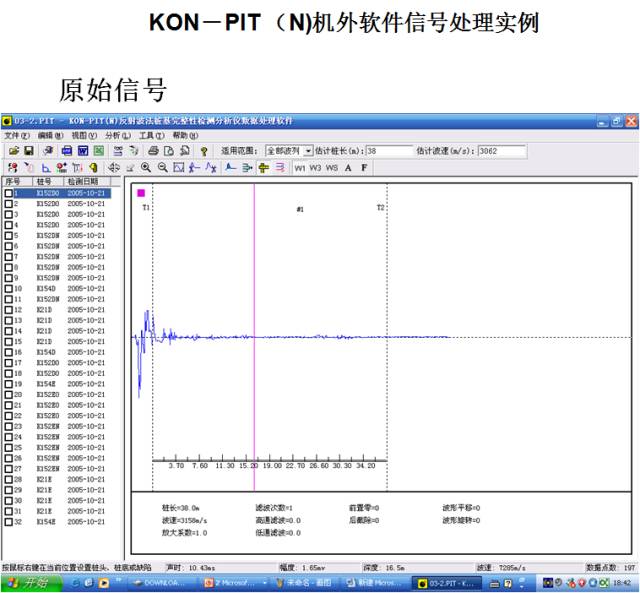Click the zoom out magnifier icon
The height and width of the screenshot is (593, 640).
pos(162,168)
